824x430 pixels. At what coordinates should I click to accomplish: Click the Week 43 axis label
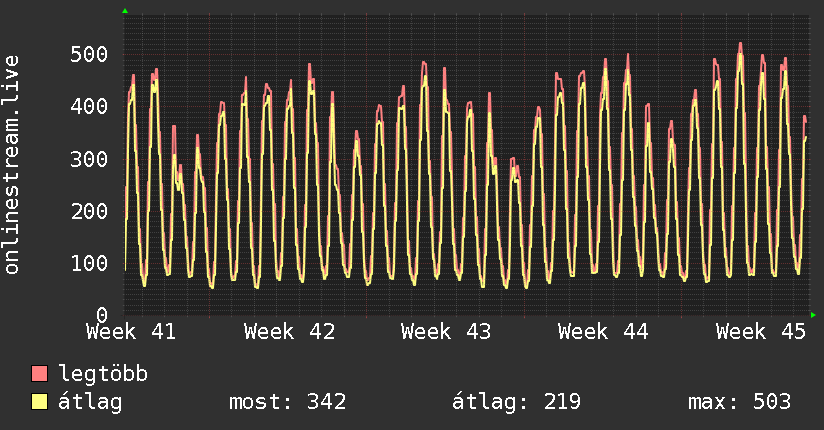click(x=446, y=332)
